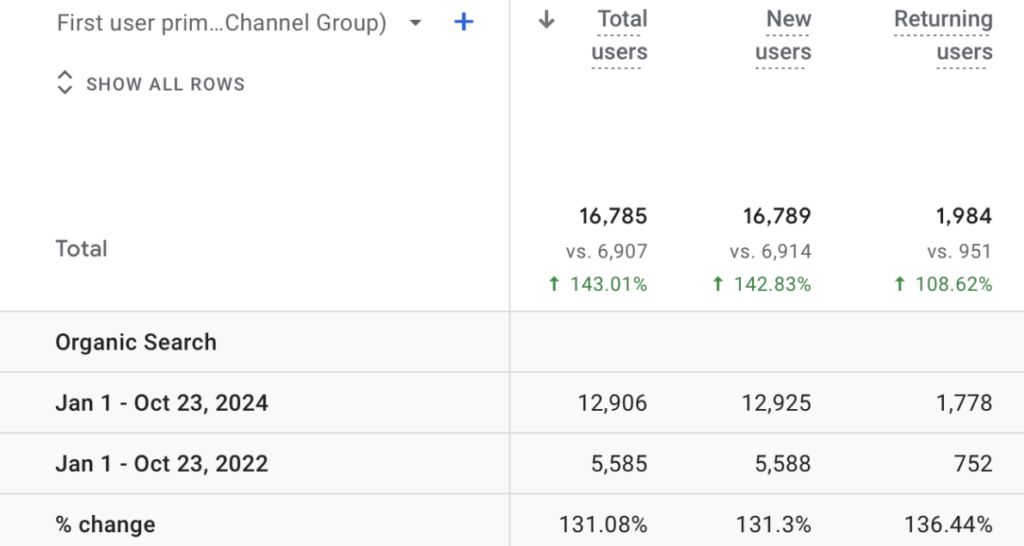This screenshot has height=546, width=1024.
Task: Click the green up arrow next to 142.83%
Action: [717, 285]
